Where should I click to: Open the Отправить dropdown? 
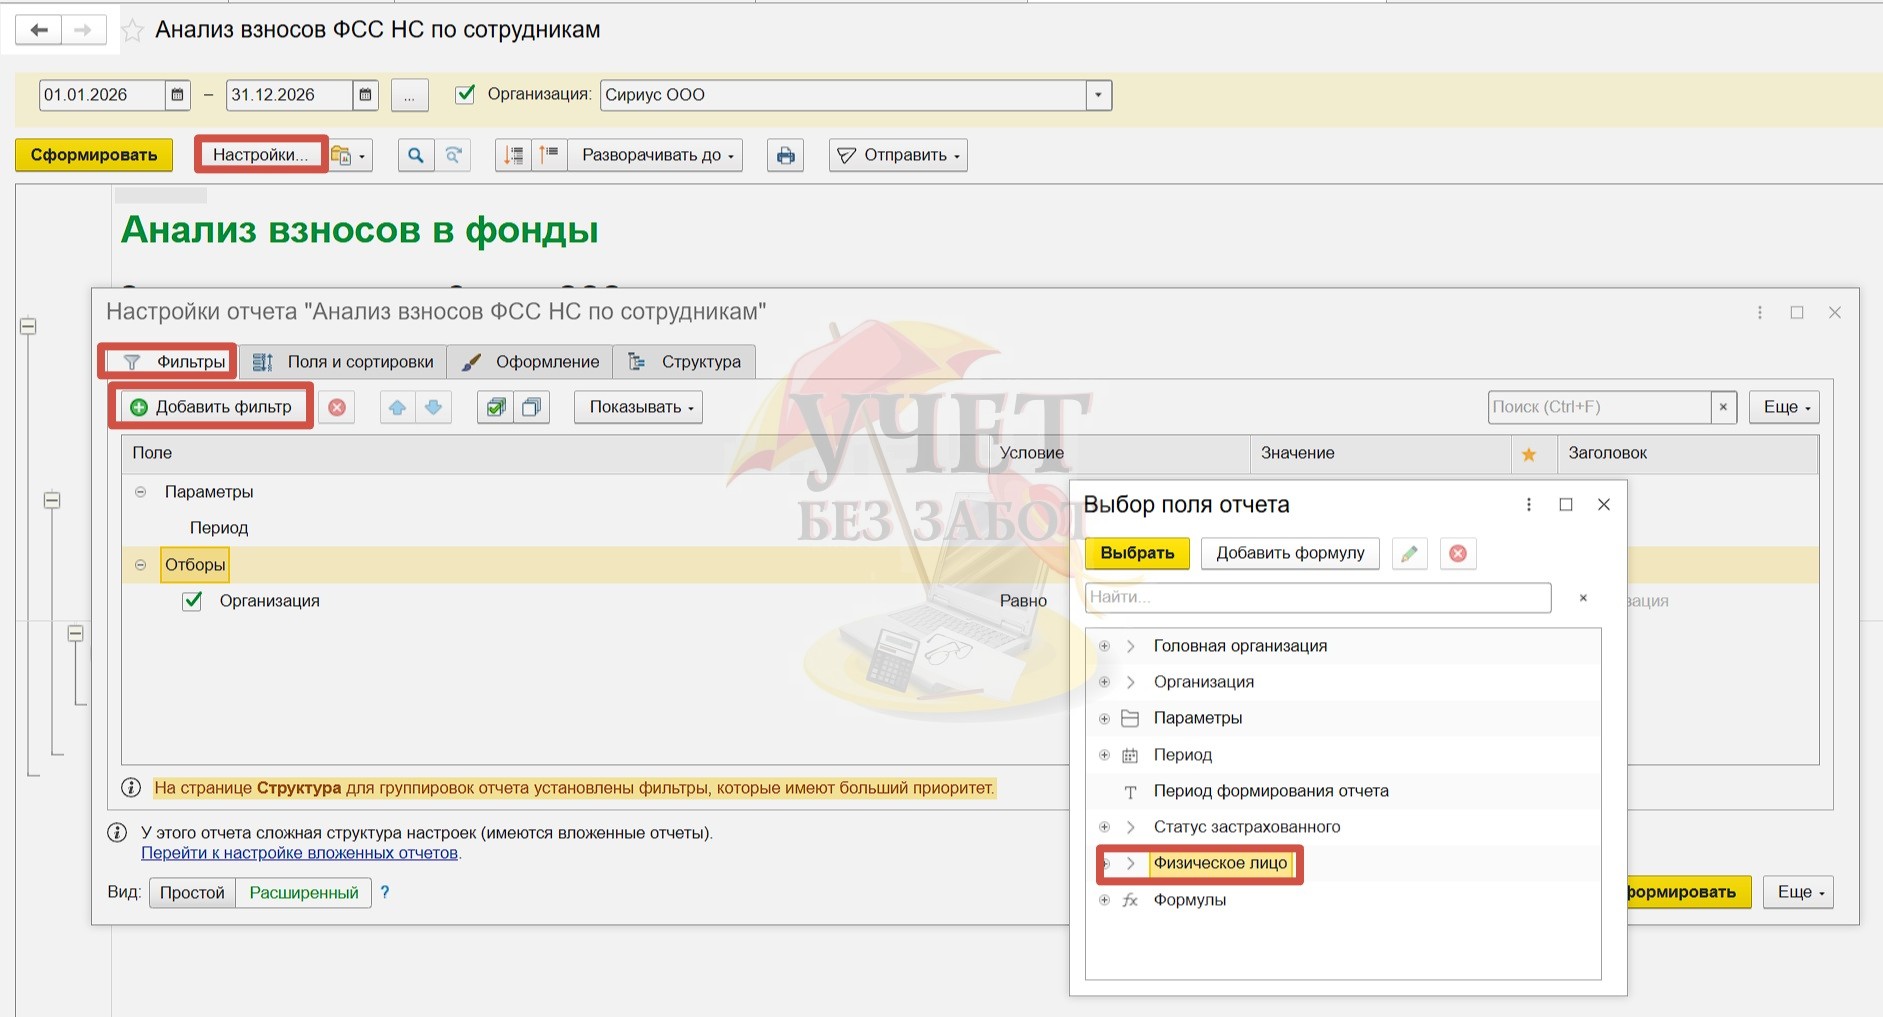tap(898, 155)
